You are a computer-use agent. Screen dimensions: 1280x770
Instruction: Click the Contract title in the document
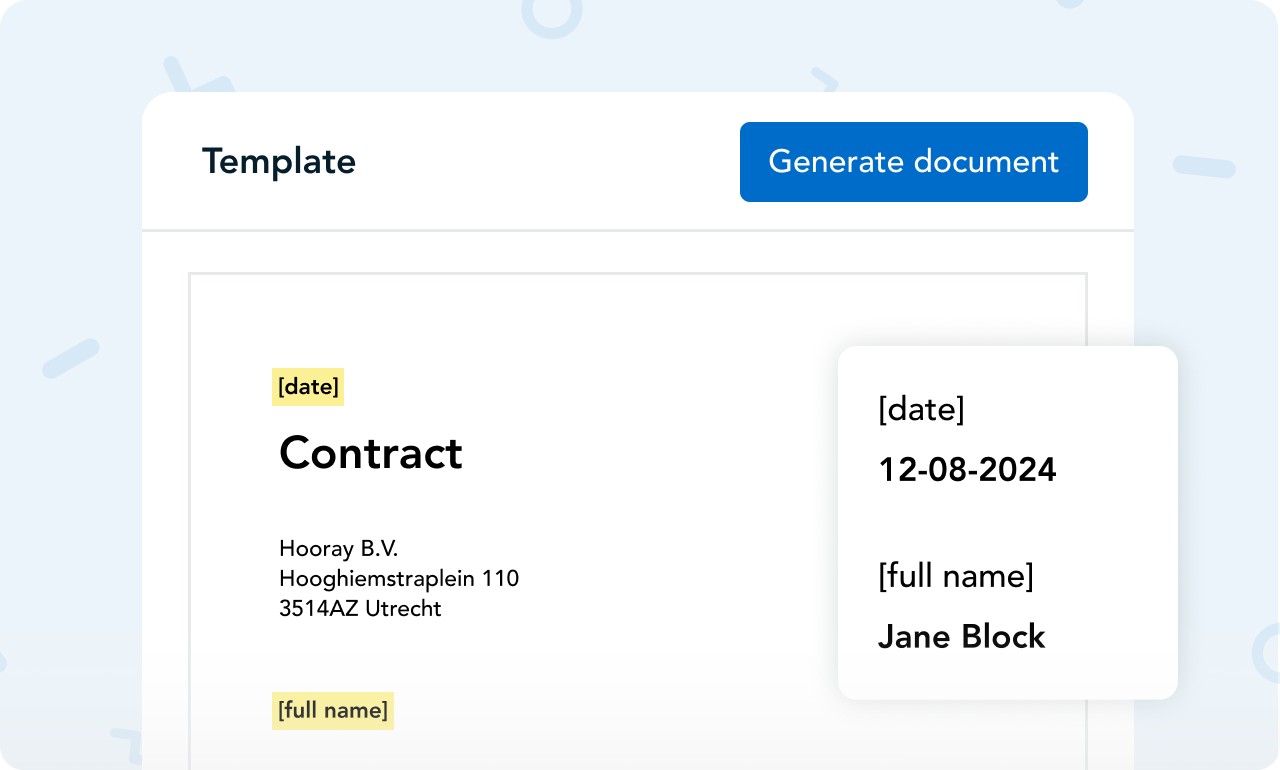[x=371, y=453]
